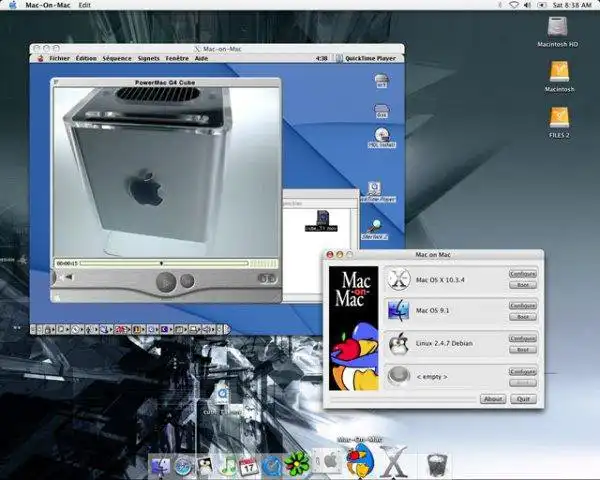Viewport: 600px width, 480px height.
Task: Click the About button
Action: point(493,398)
